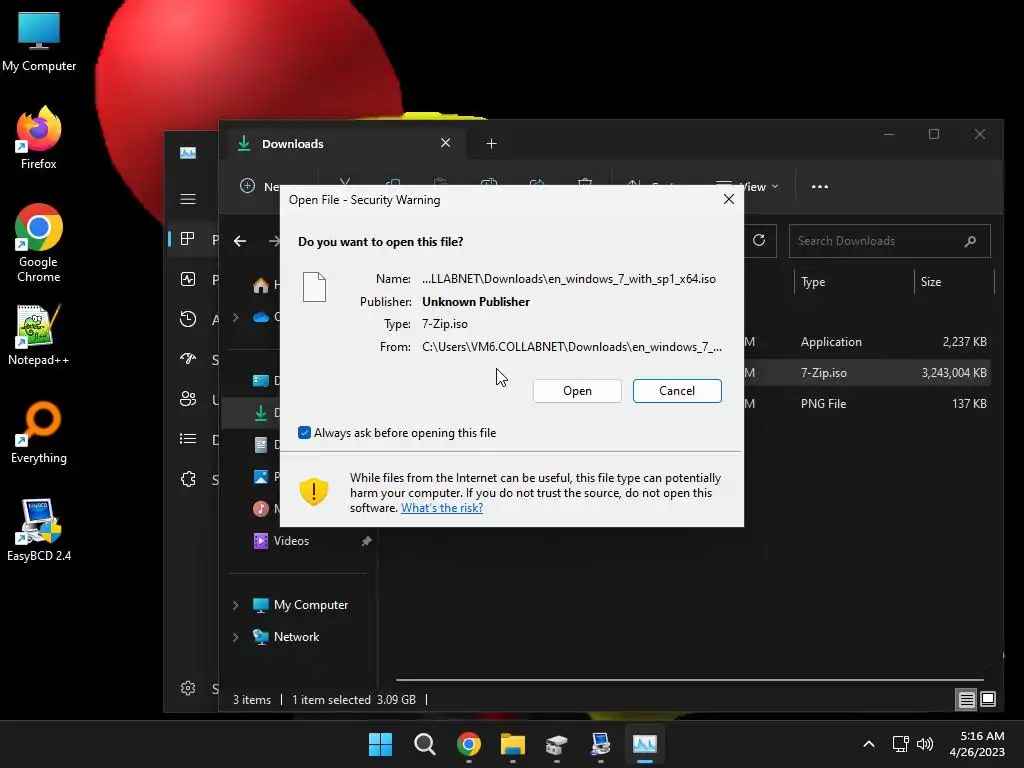
Task: Open volume control in system tray
Action: point(925,744)
